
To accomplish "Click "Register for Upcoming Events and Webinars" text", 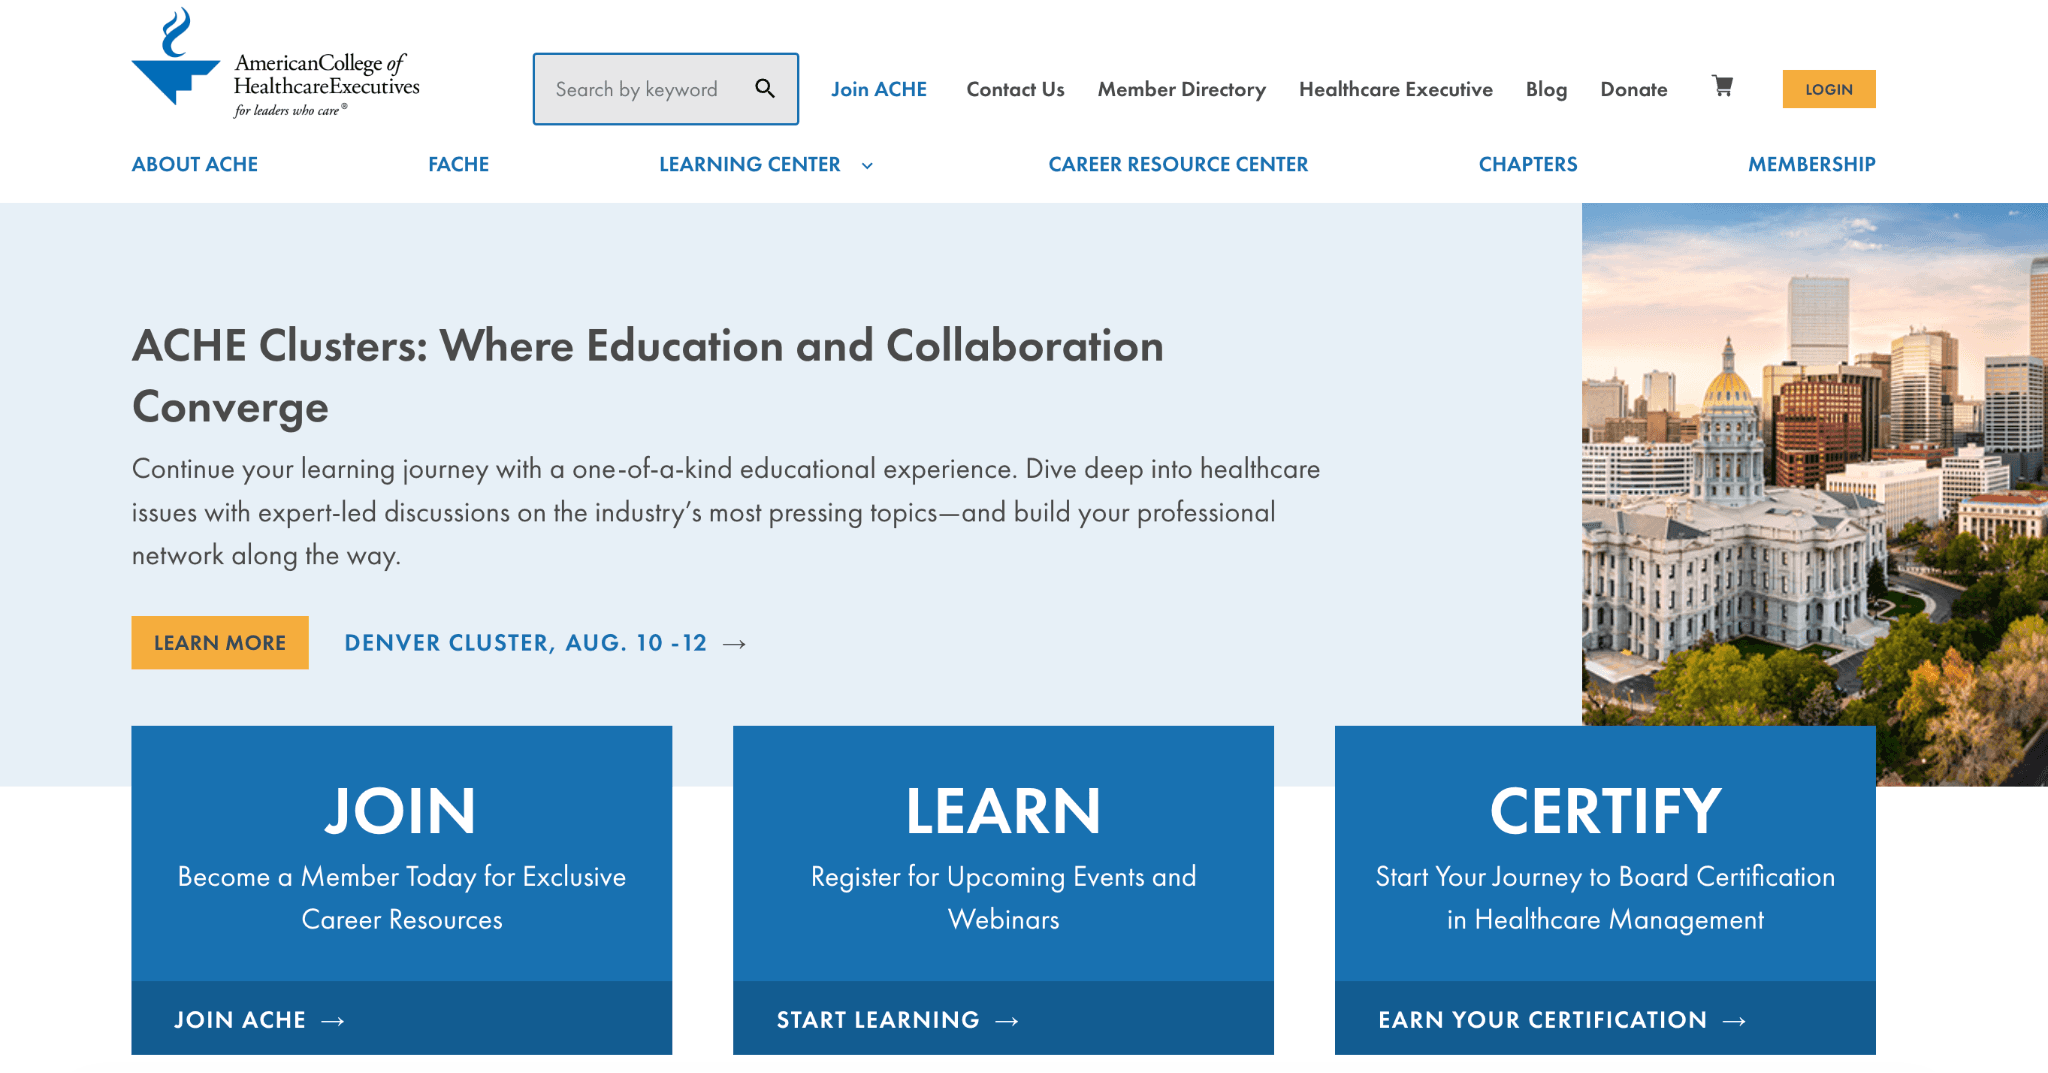I will coord(1003,898).
